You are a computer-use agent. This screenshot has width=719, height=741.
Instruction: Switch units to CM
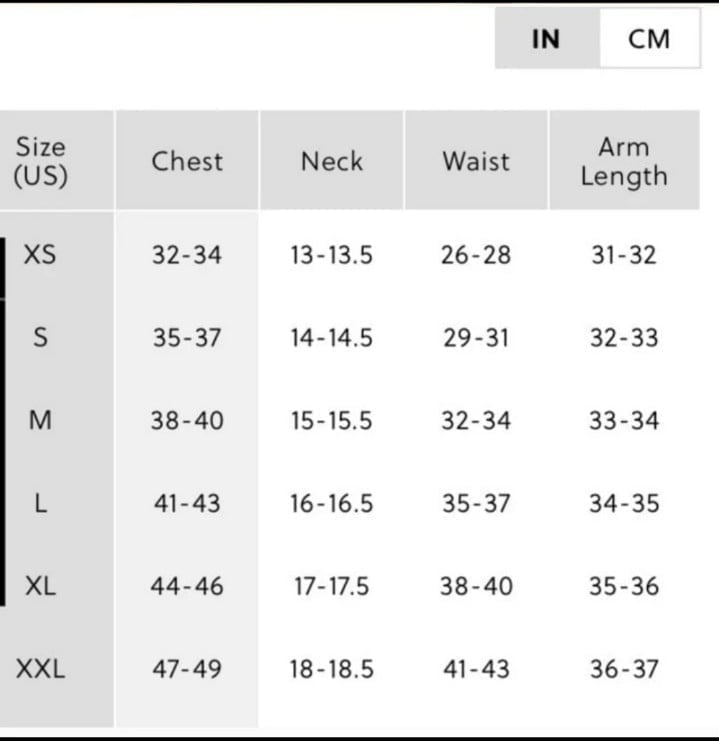pos(650,38)
